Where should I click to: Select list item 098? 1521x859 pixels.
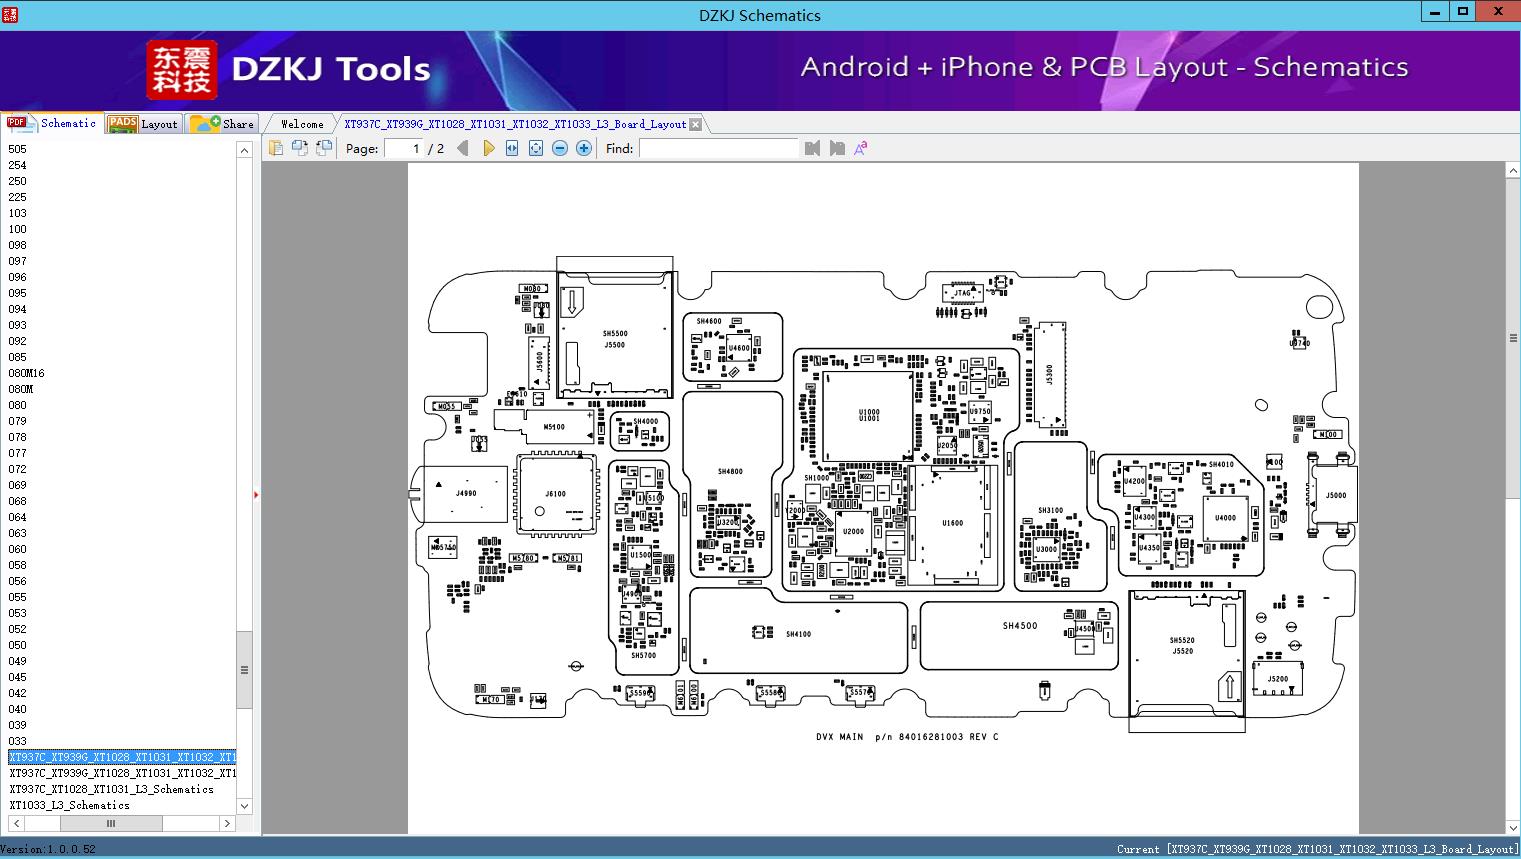[x=18, y=245]
